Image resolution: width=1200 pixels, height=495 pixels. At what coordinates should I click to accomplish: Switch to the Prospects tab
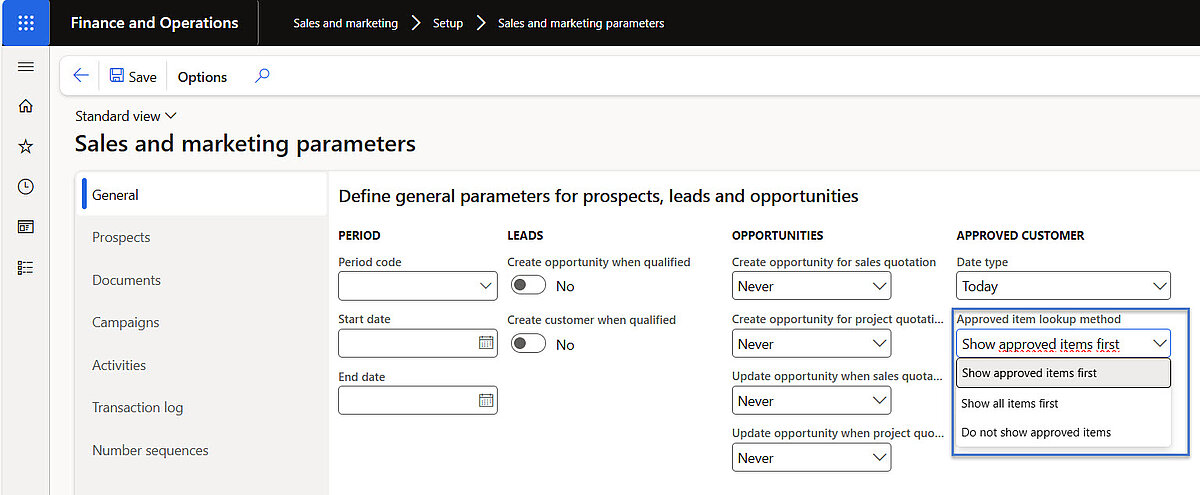[x=121, y=238]
